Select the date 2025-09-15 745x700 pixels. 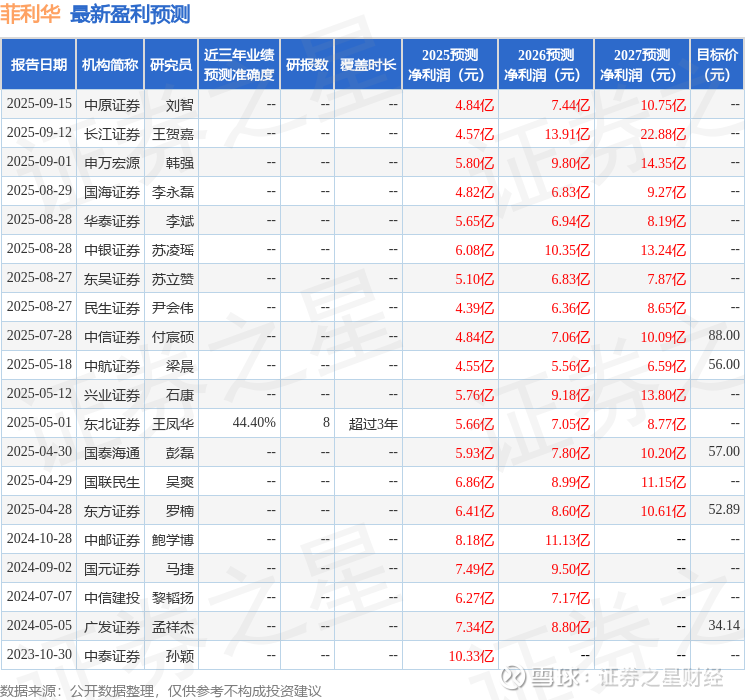39,104
